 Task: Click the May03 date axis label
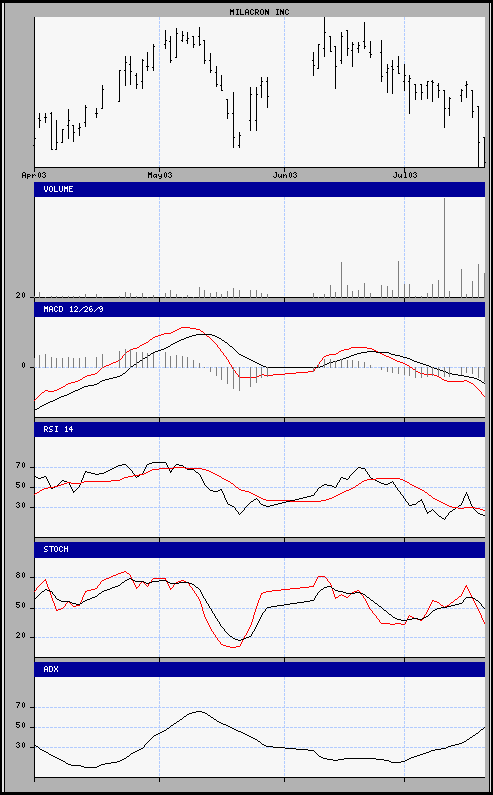(159, 175)
